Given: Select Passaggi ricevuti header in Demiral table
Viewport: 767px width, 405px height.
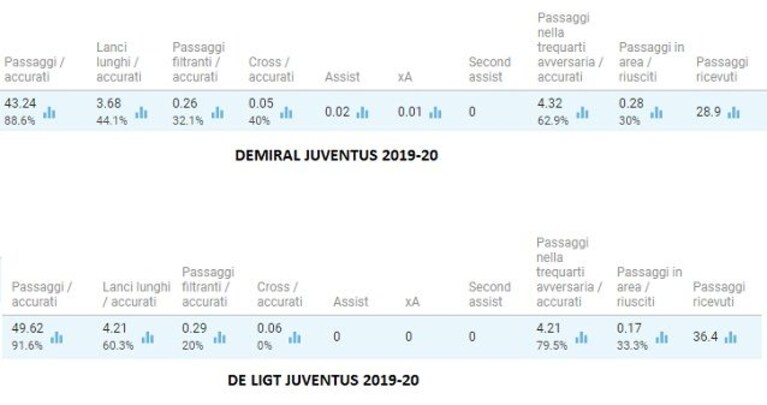Looking at the screenshot, I should (x=722, y=69).
